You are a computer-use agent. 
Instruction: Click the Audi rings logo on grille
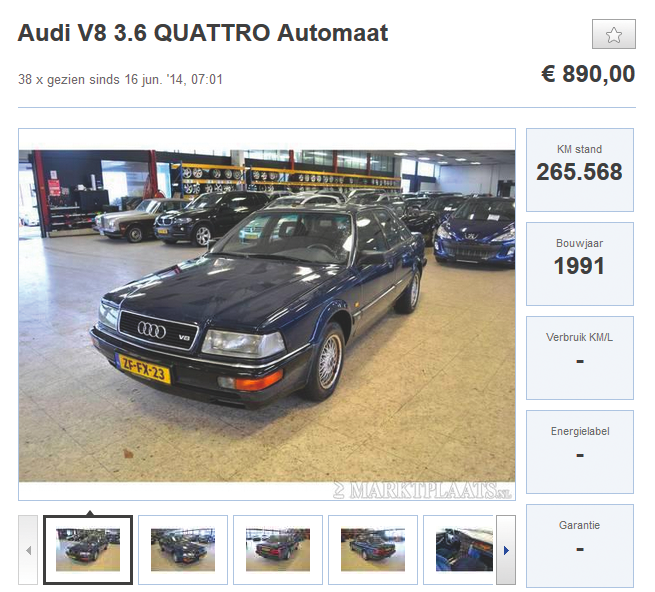[x=152, y=330]
